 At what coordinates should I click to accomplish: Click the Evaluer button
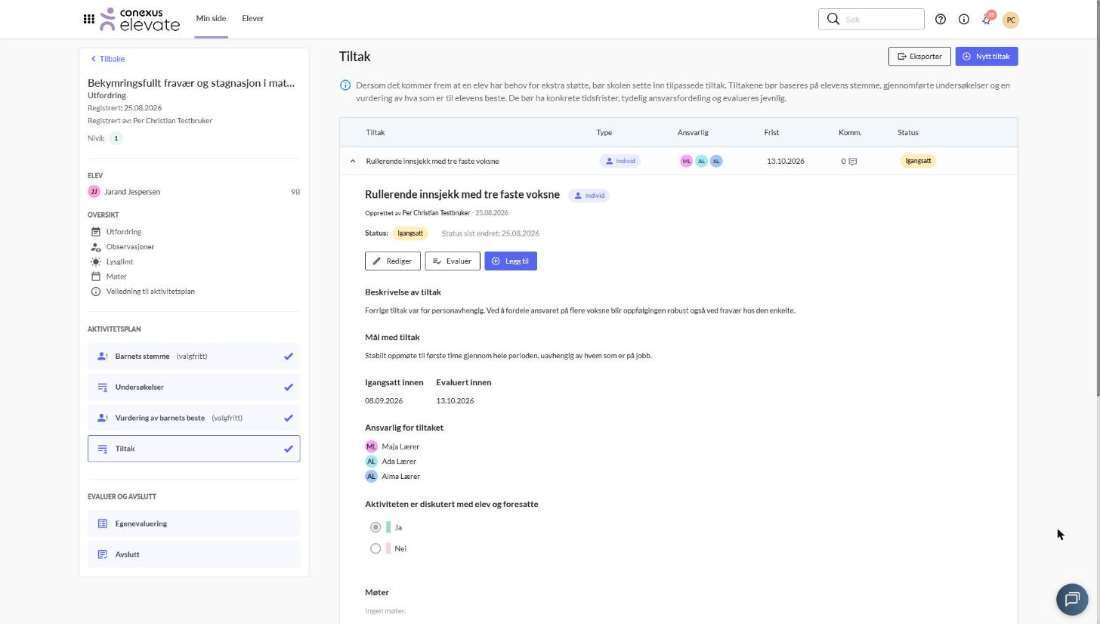(452, 261)
